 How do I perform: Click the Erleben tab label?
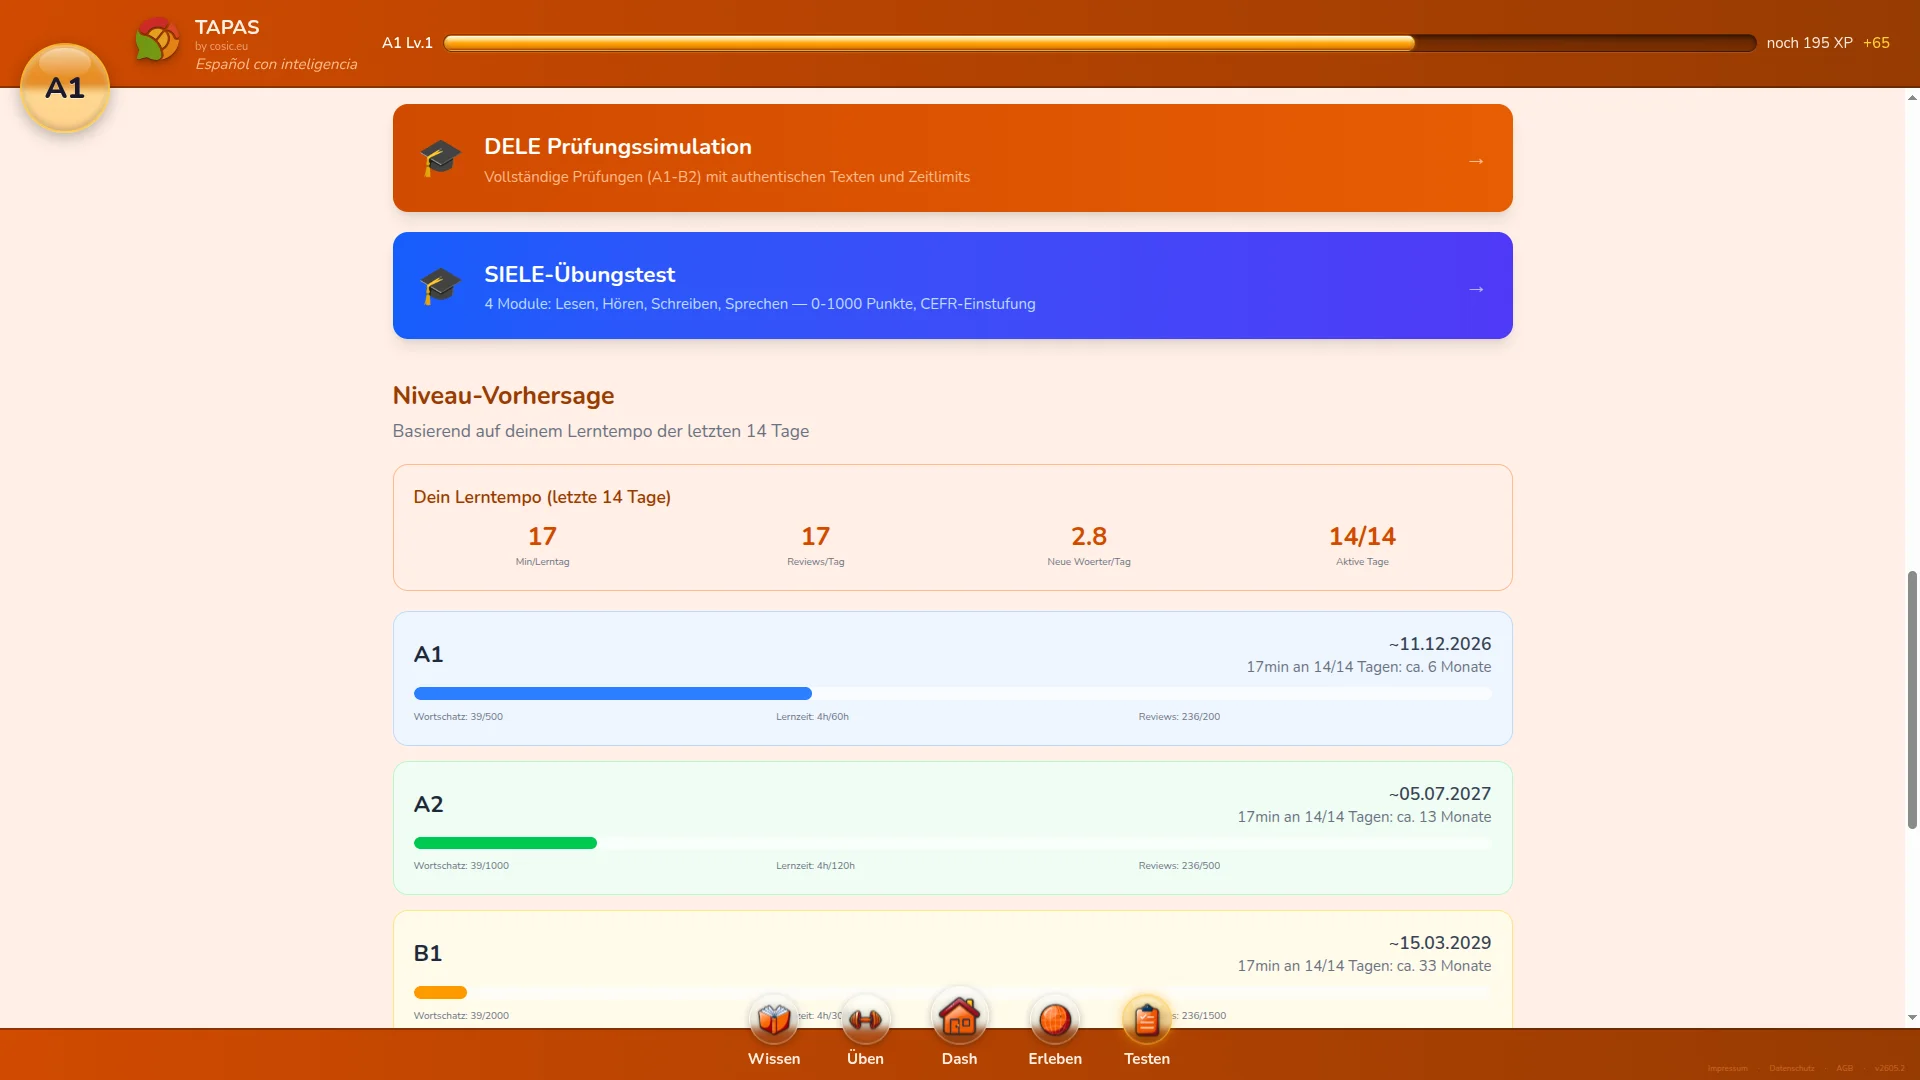[x=1054, y=1058]
